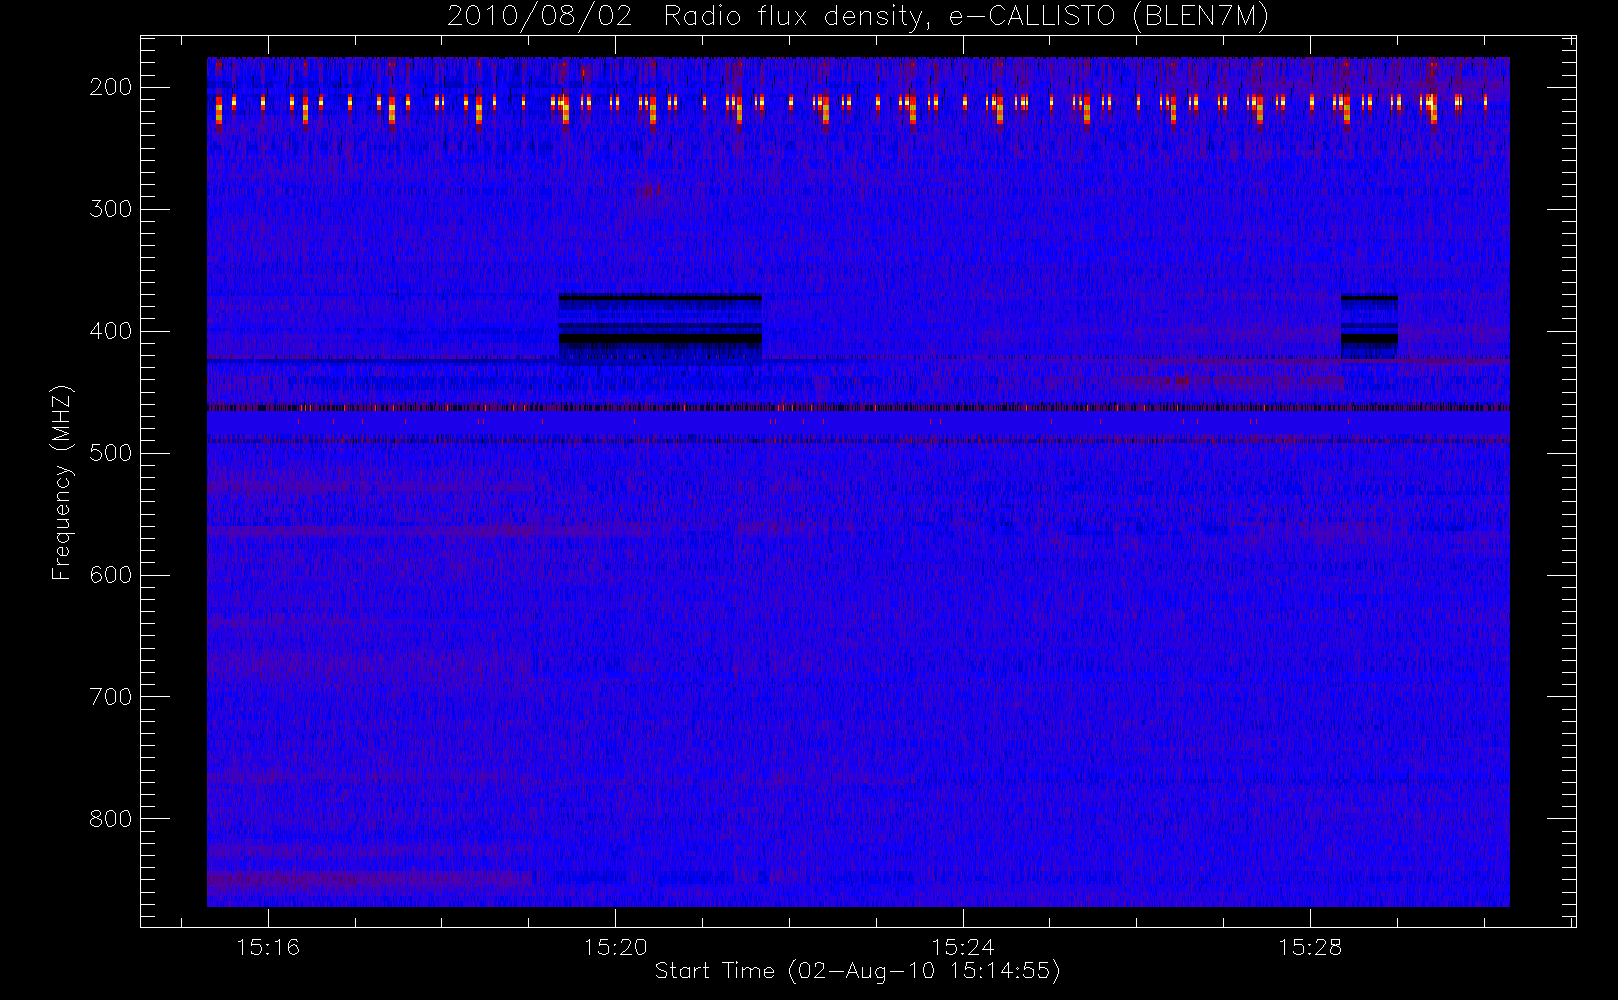Click the 800 frequency tick label
The height and width of the screenshot is (1000, 1618).
pos(111,819)
